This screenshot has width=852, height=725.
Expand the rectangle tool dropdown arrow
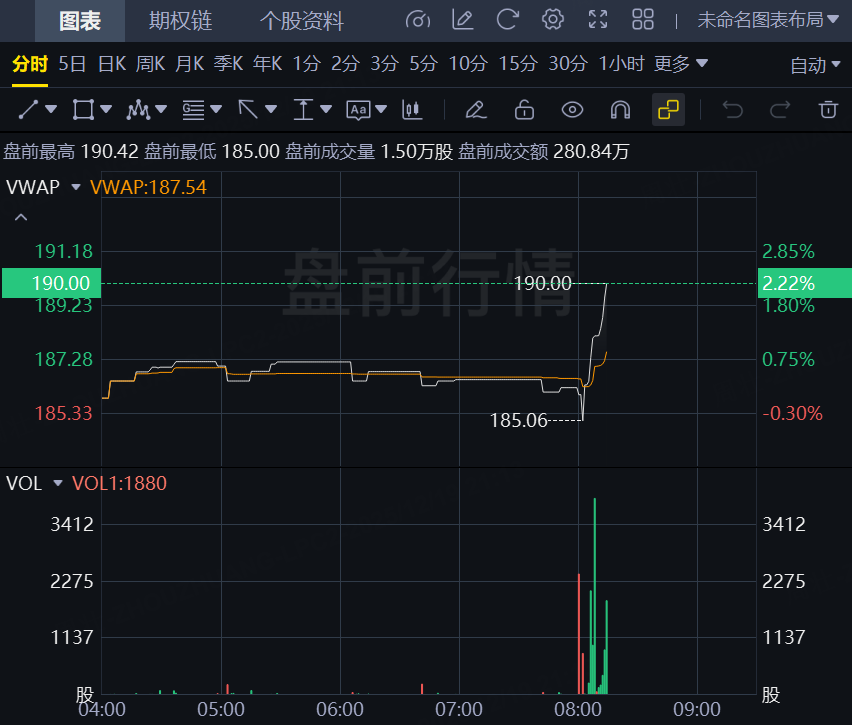click(106, 110)
